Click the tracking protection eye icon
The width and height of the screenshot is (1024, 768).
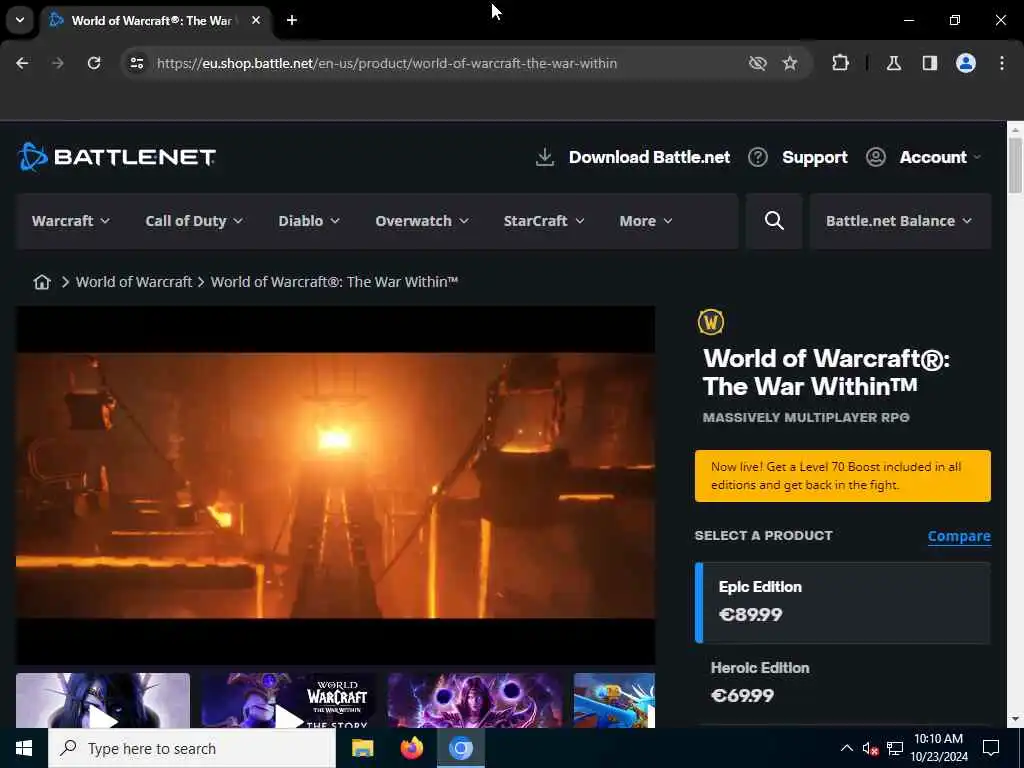758,63
